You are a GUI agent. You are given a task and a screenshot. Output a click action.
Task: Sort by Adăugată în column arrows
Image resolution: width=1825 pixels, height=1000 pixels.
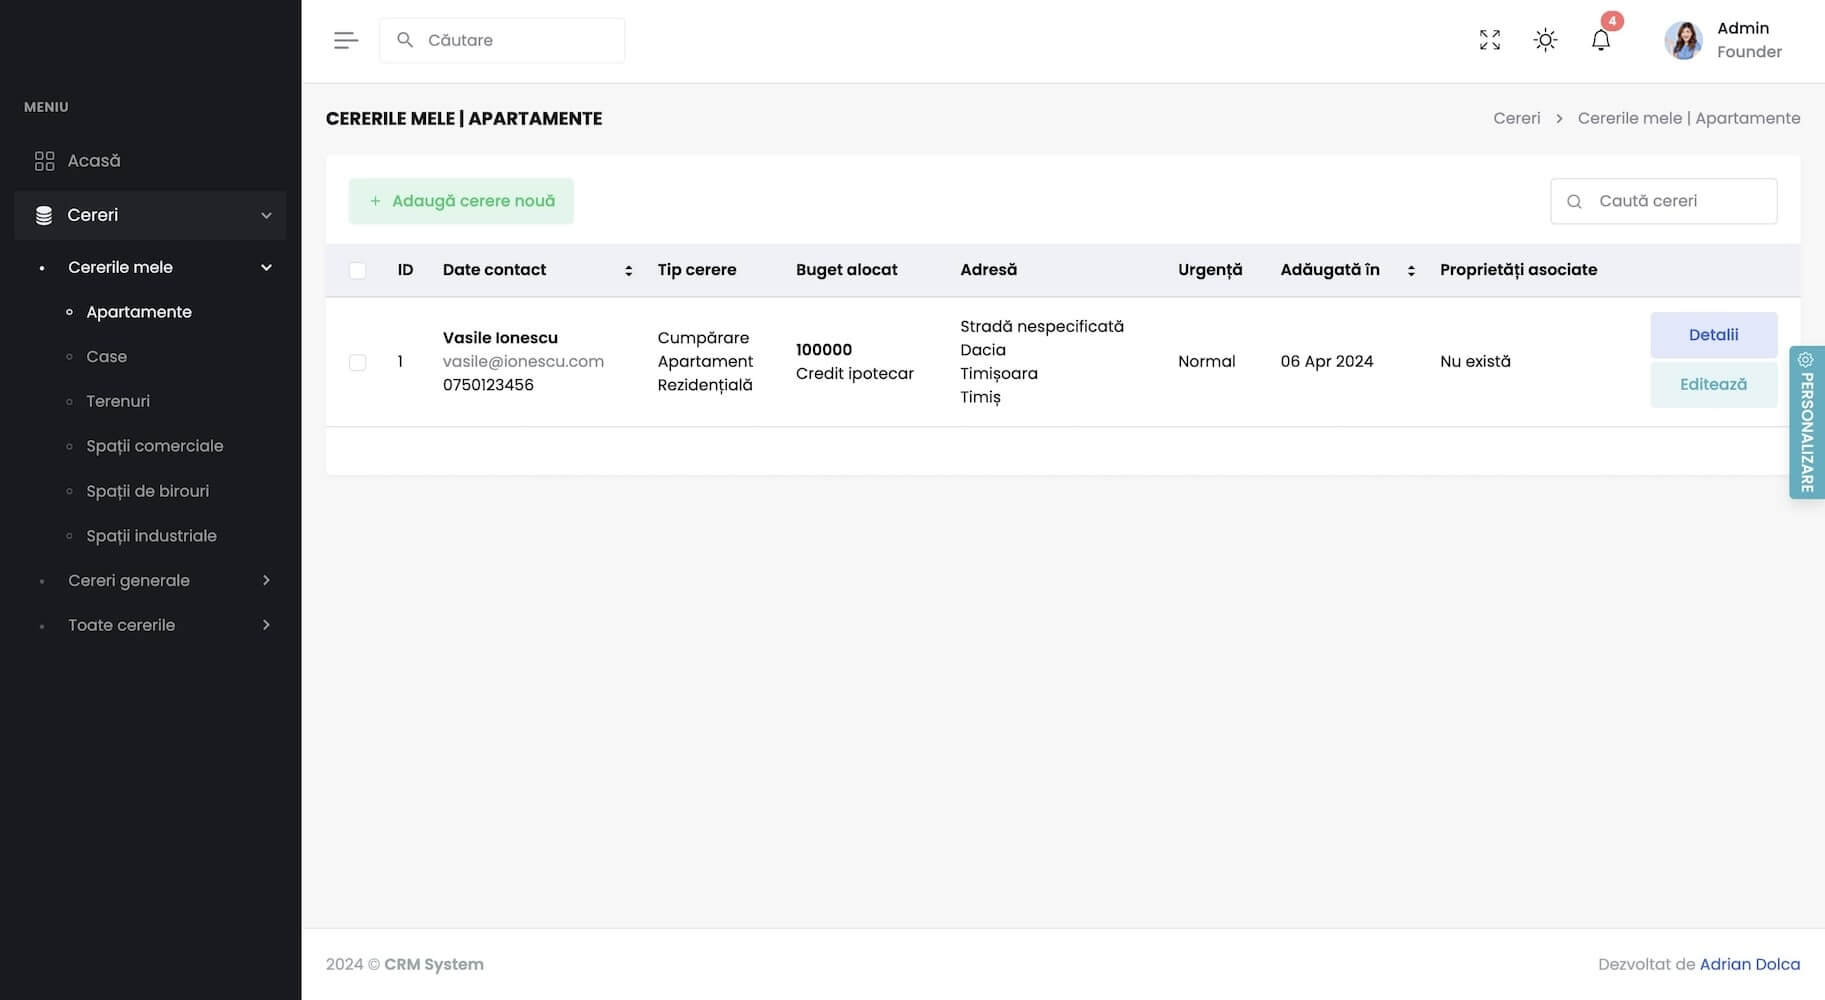(x=1410, y=270)
